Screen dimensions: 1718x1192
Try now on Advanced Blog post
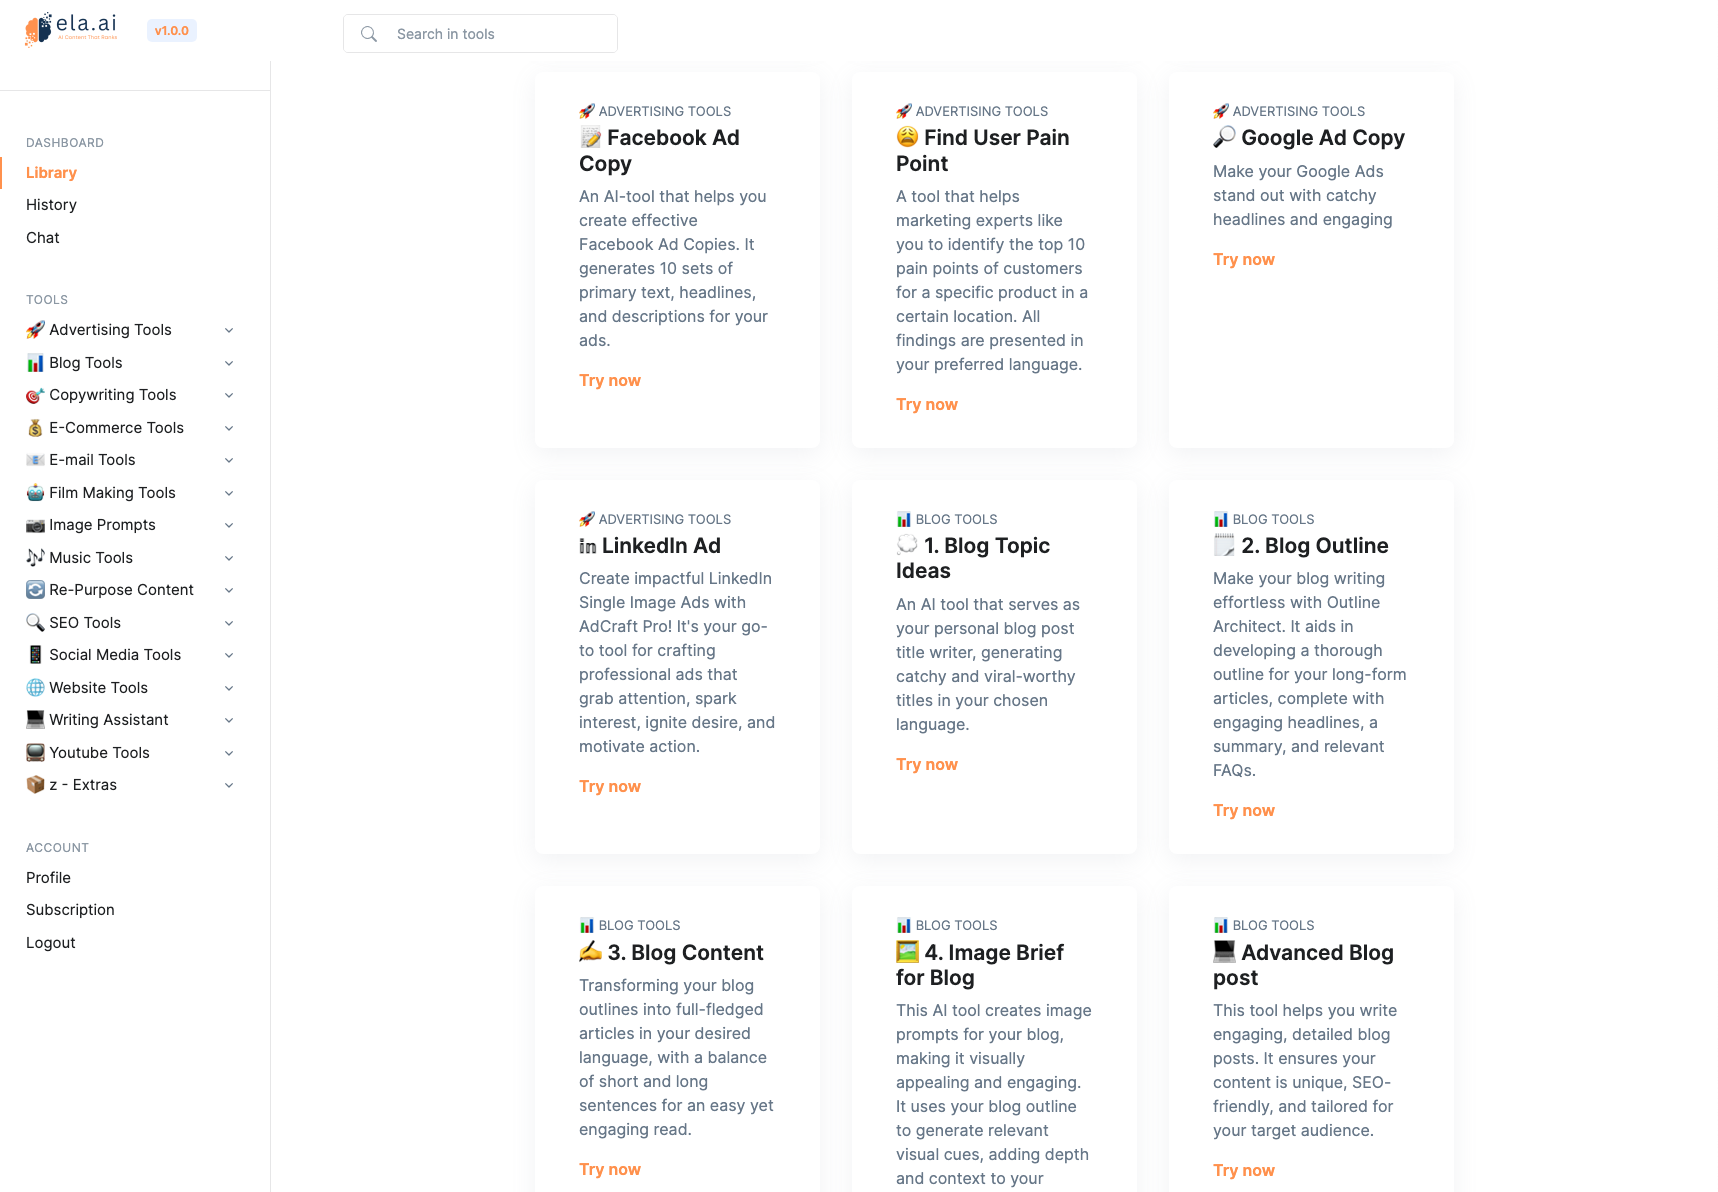[1244, 1171]
